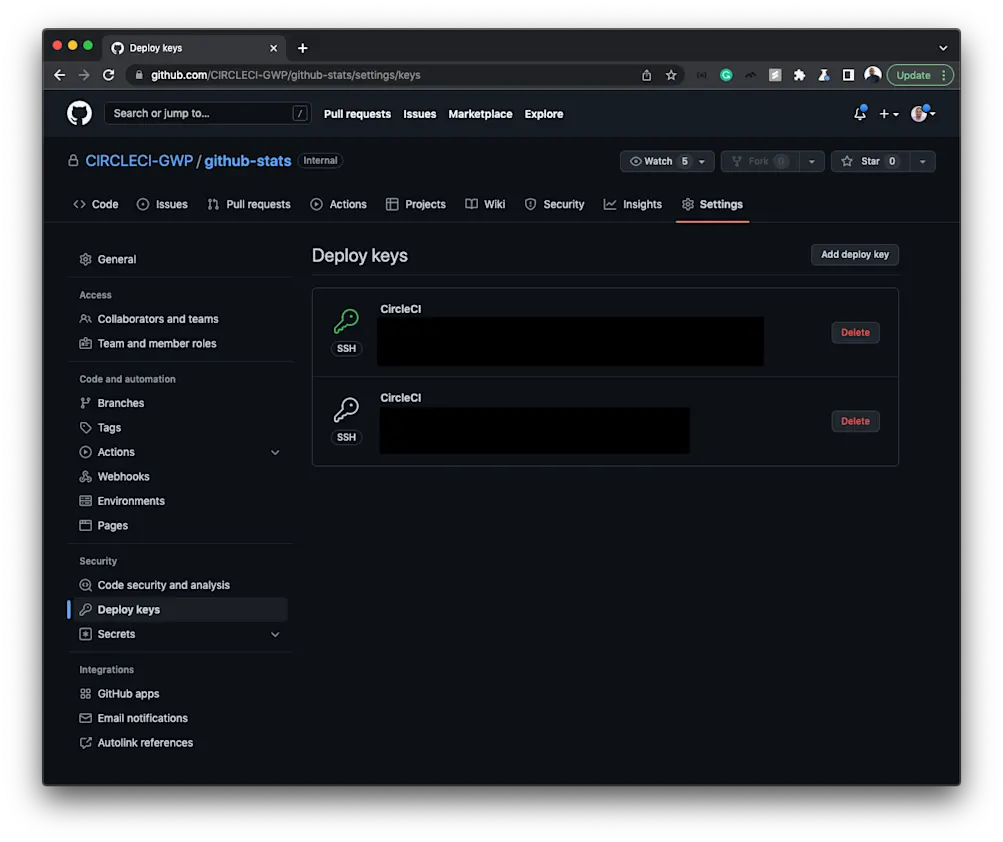Click the GitHub home logo
This screenshot has height=842, width=1003.
pyautogui.click(x=79, y=112)
